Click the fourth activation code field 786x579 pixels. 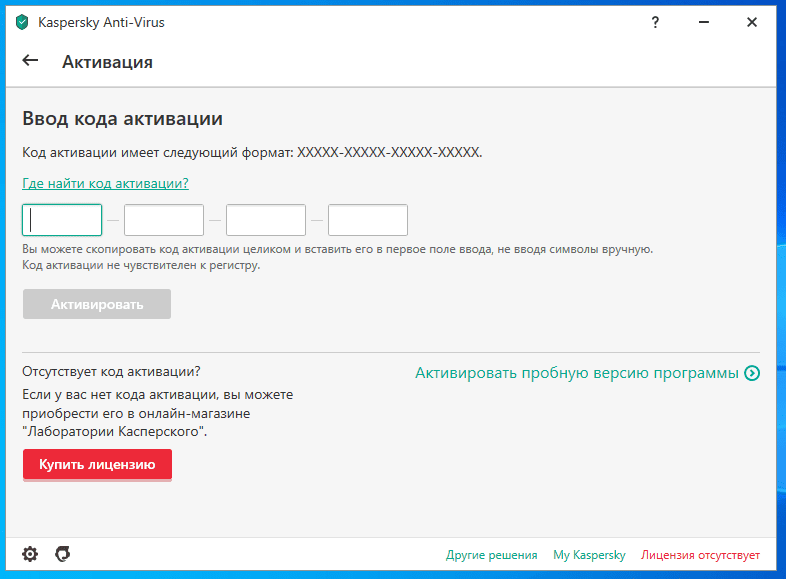coord(368,220)
